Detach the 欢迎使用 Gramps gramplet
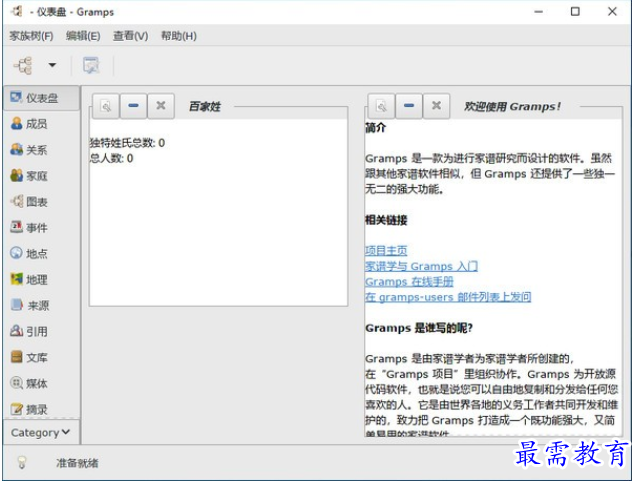This screenshot has height=485, width=637. [x=381, y=106]
